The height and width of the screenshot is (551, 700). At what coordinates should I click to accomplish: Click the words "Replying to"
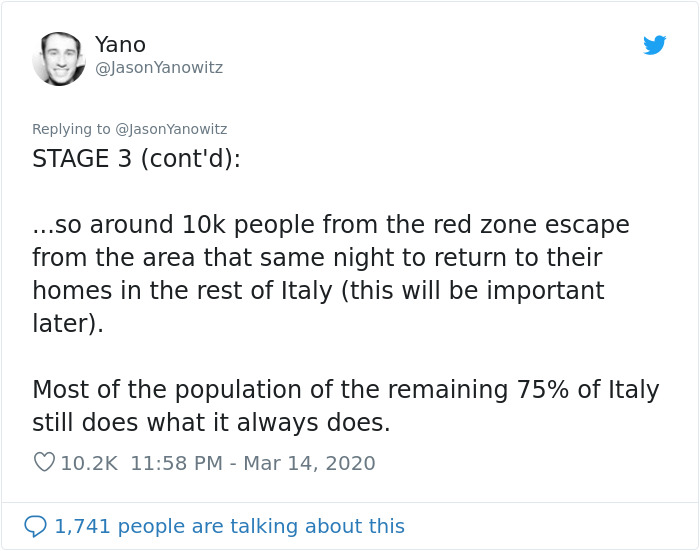coord(72,129)
